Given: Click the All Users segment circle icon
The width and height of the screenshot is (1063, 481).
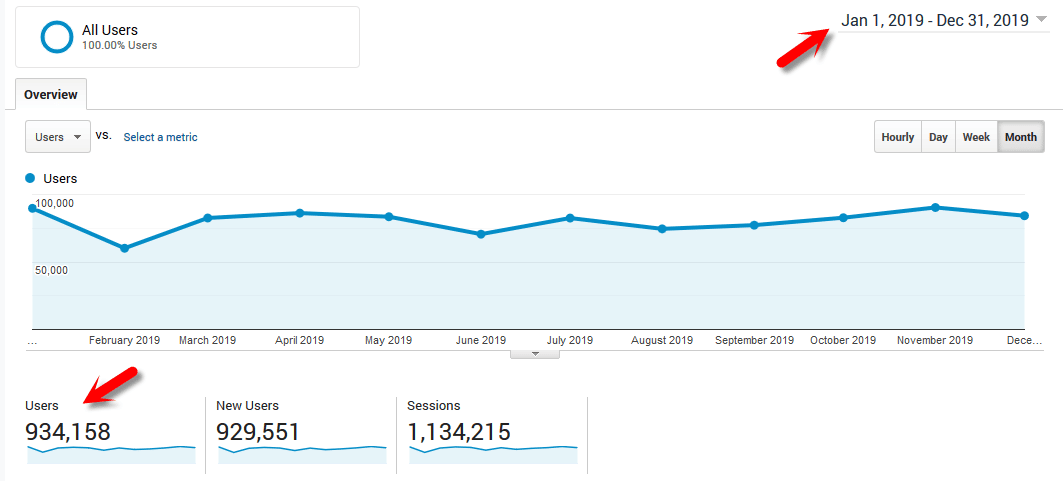Looking at the screenshot, I should pos(57,37).
